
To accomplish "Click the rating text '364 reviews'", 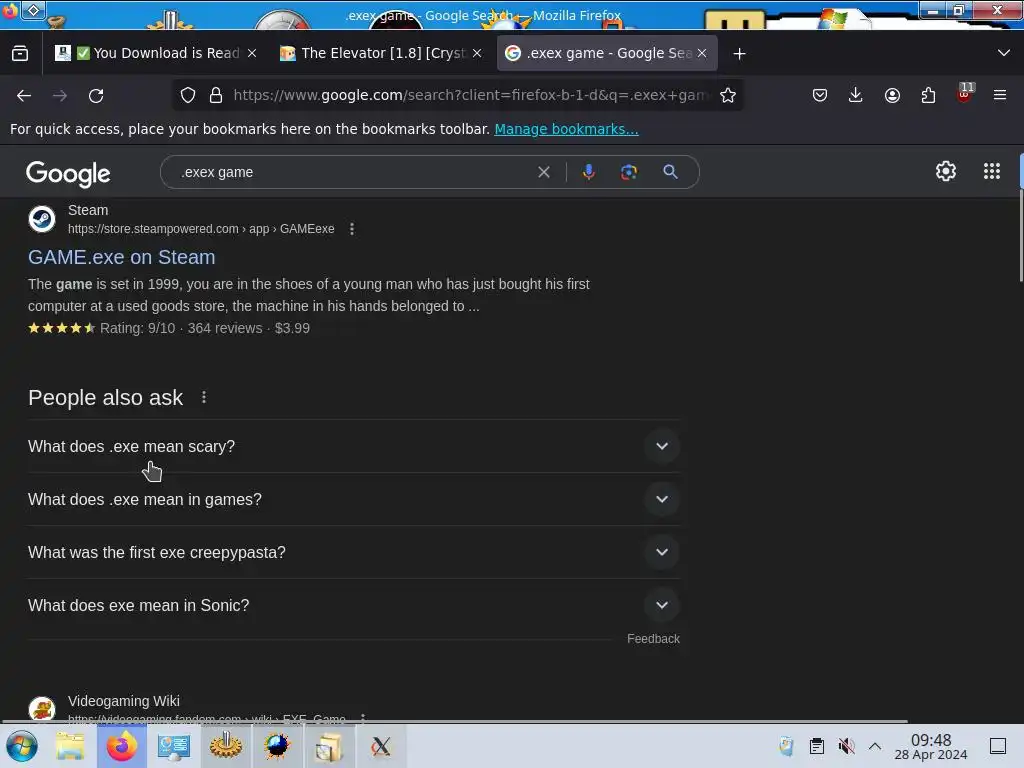I will tap(225, 328).
